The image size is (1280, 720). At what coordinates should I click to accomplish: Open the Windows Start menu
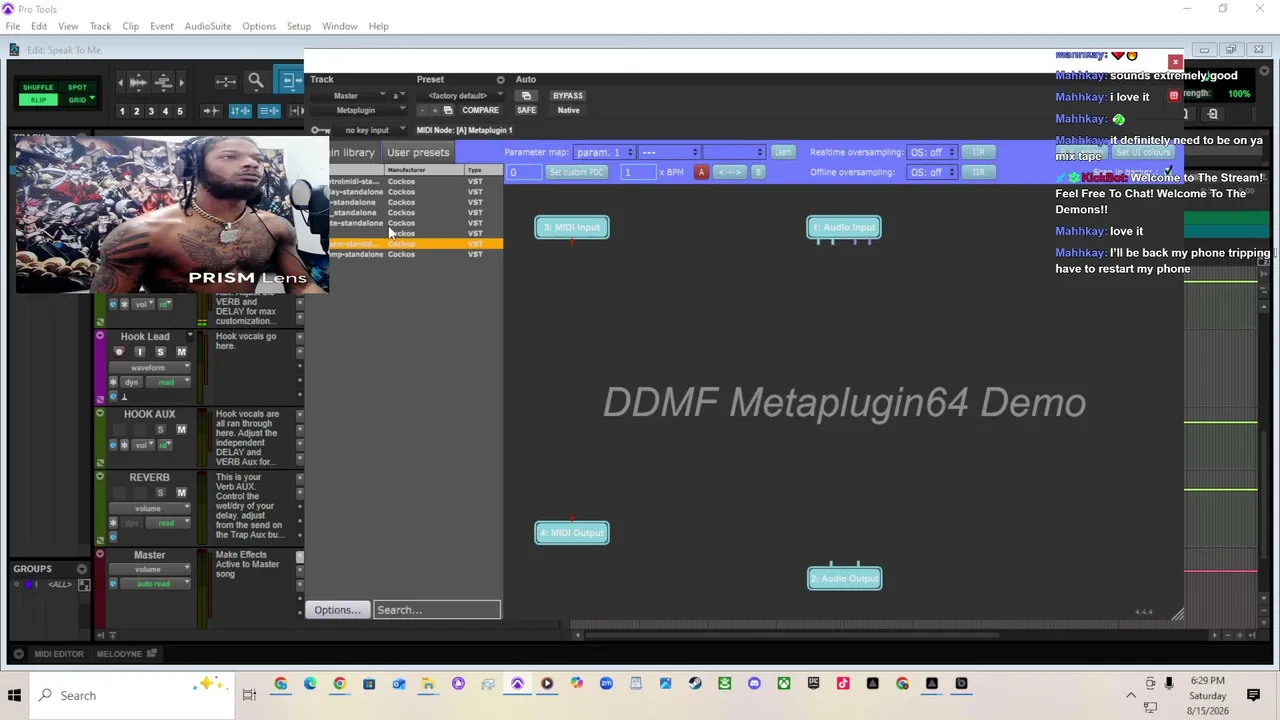(x=14, y=695)
